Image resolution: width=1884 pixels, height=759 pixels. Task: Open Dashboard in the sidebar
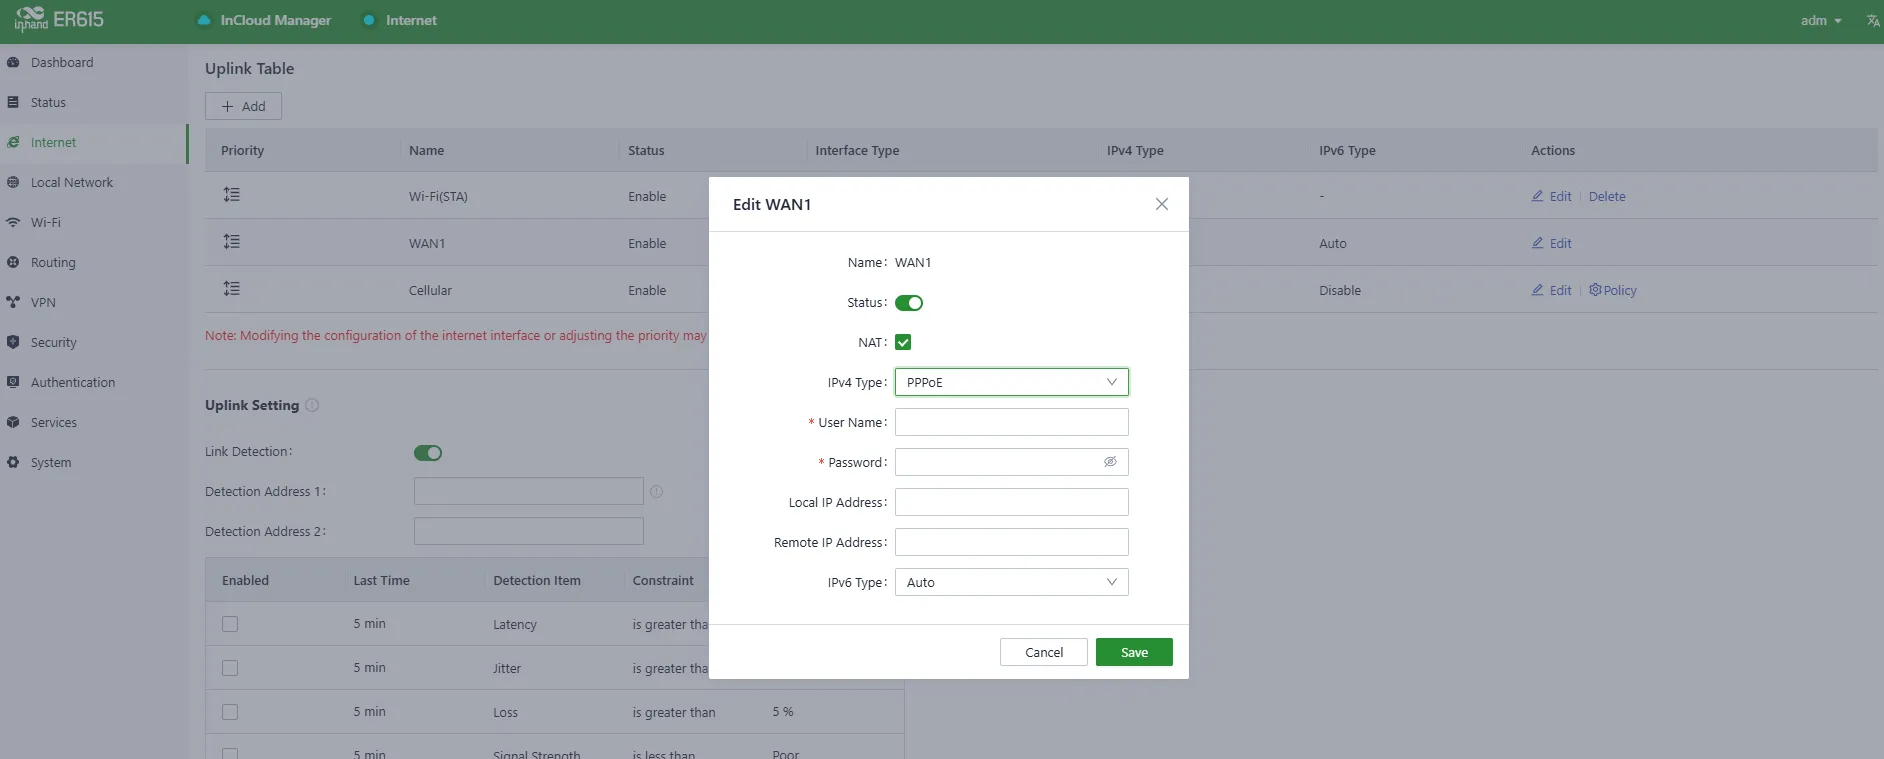(94, 62)
